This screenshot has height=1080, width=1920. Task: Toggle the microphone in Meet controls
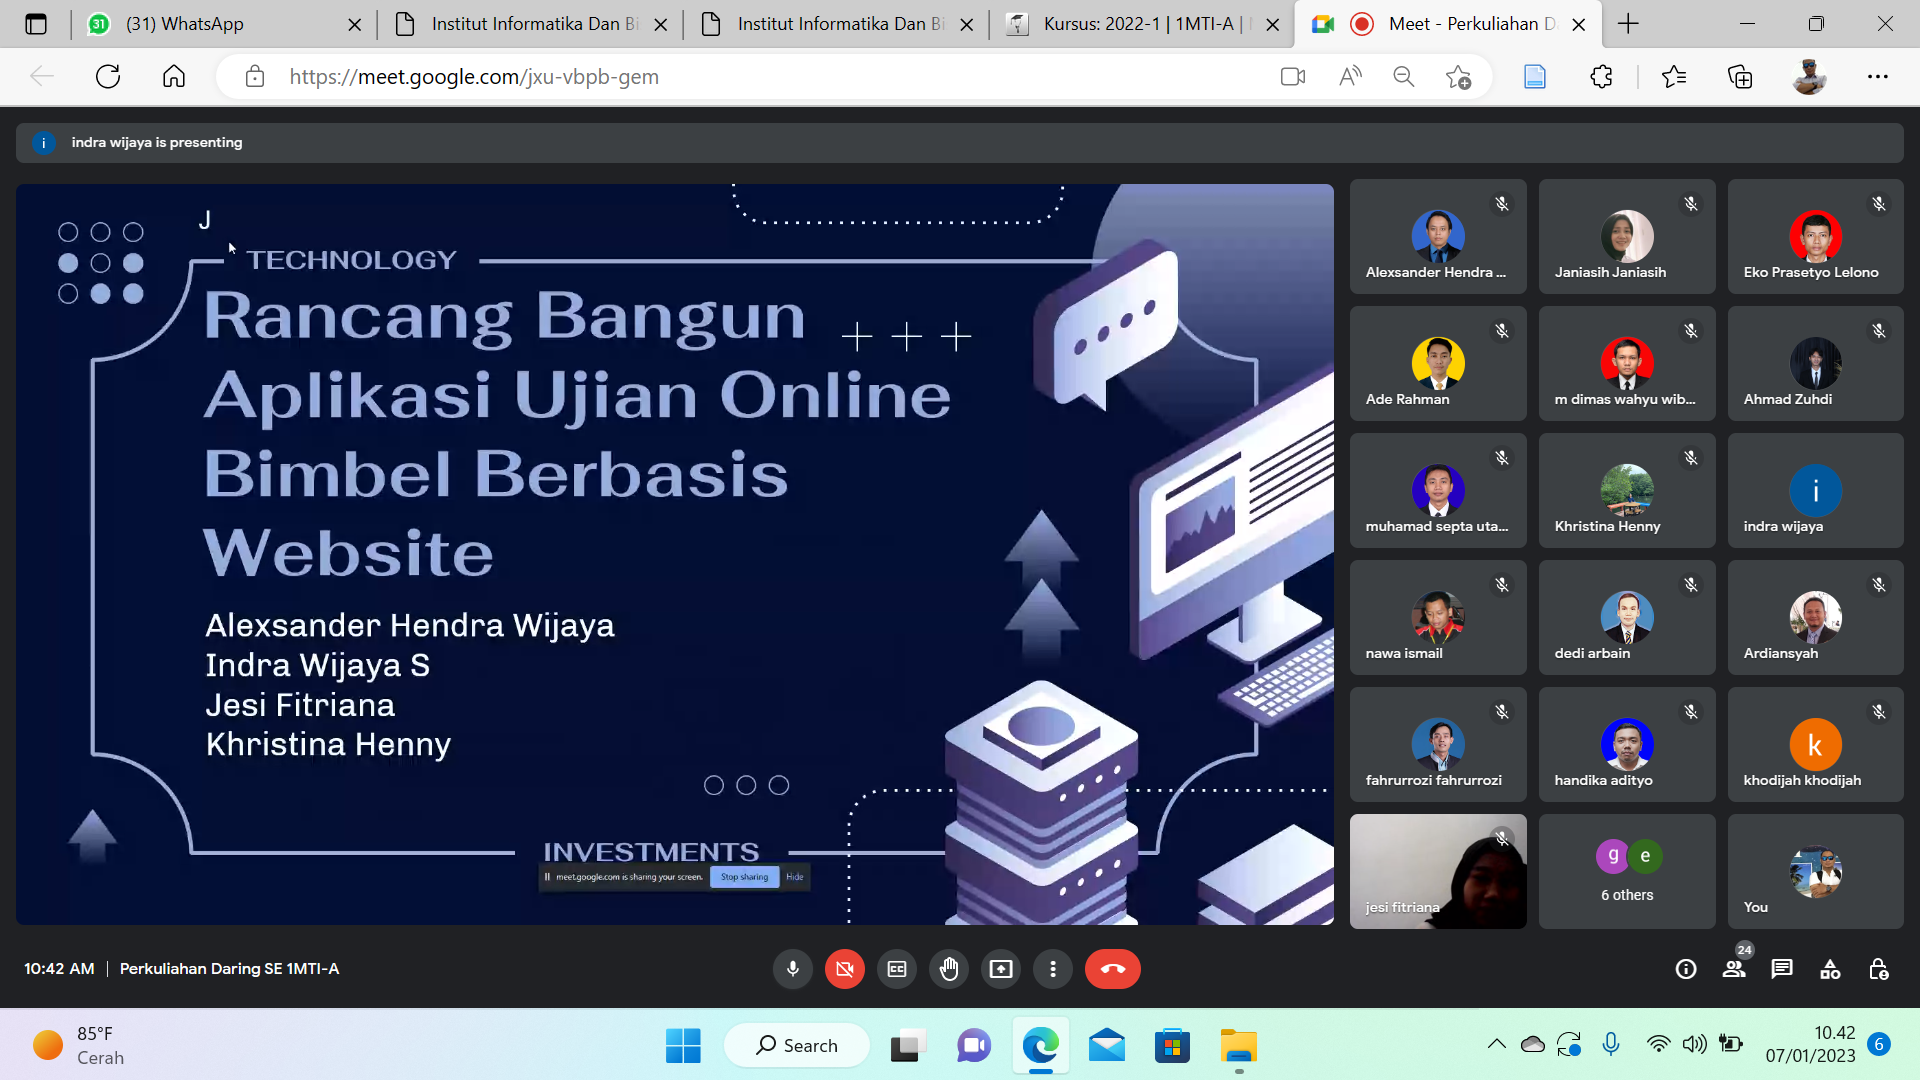tap(793, 969)
